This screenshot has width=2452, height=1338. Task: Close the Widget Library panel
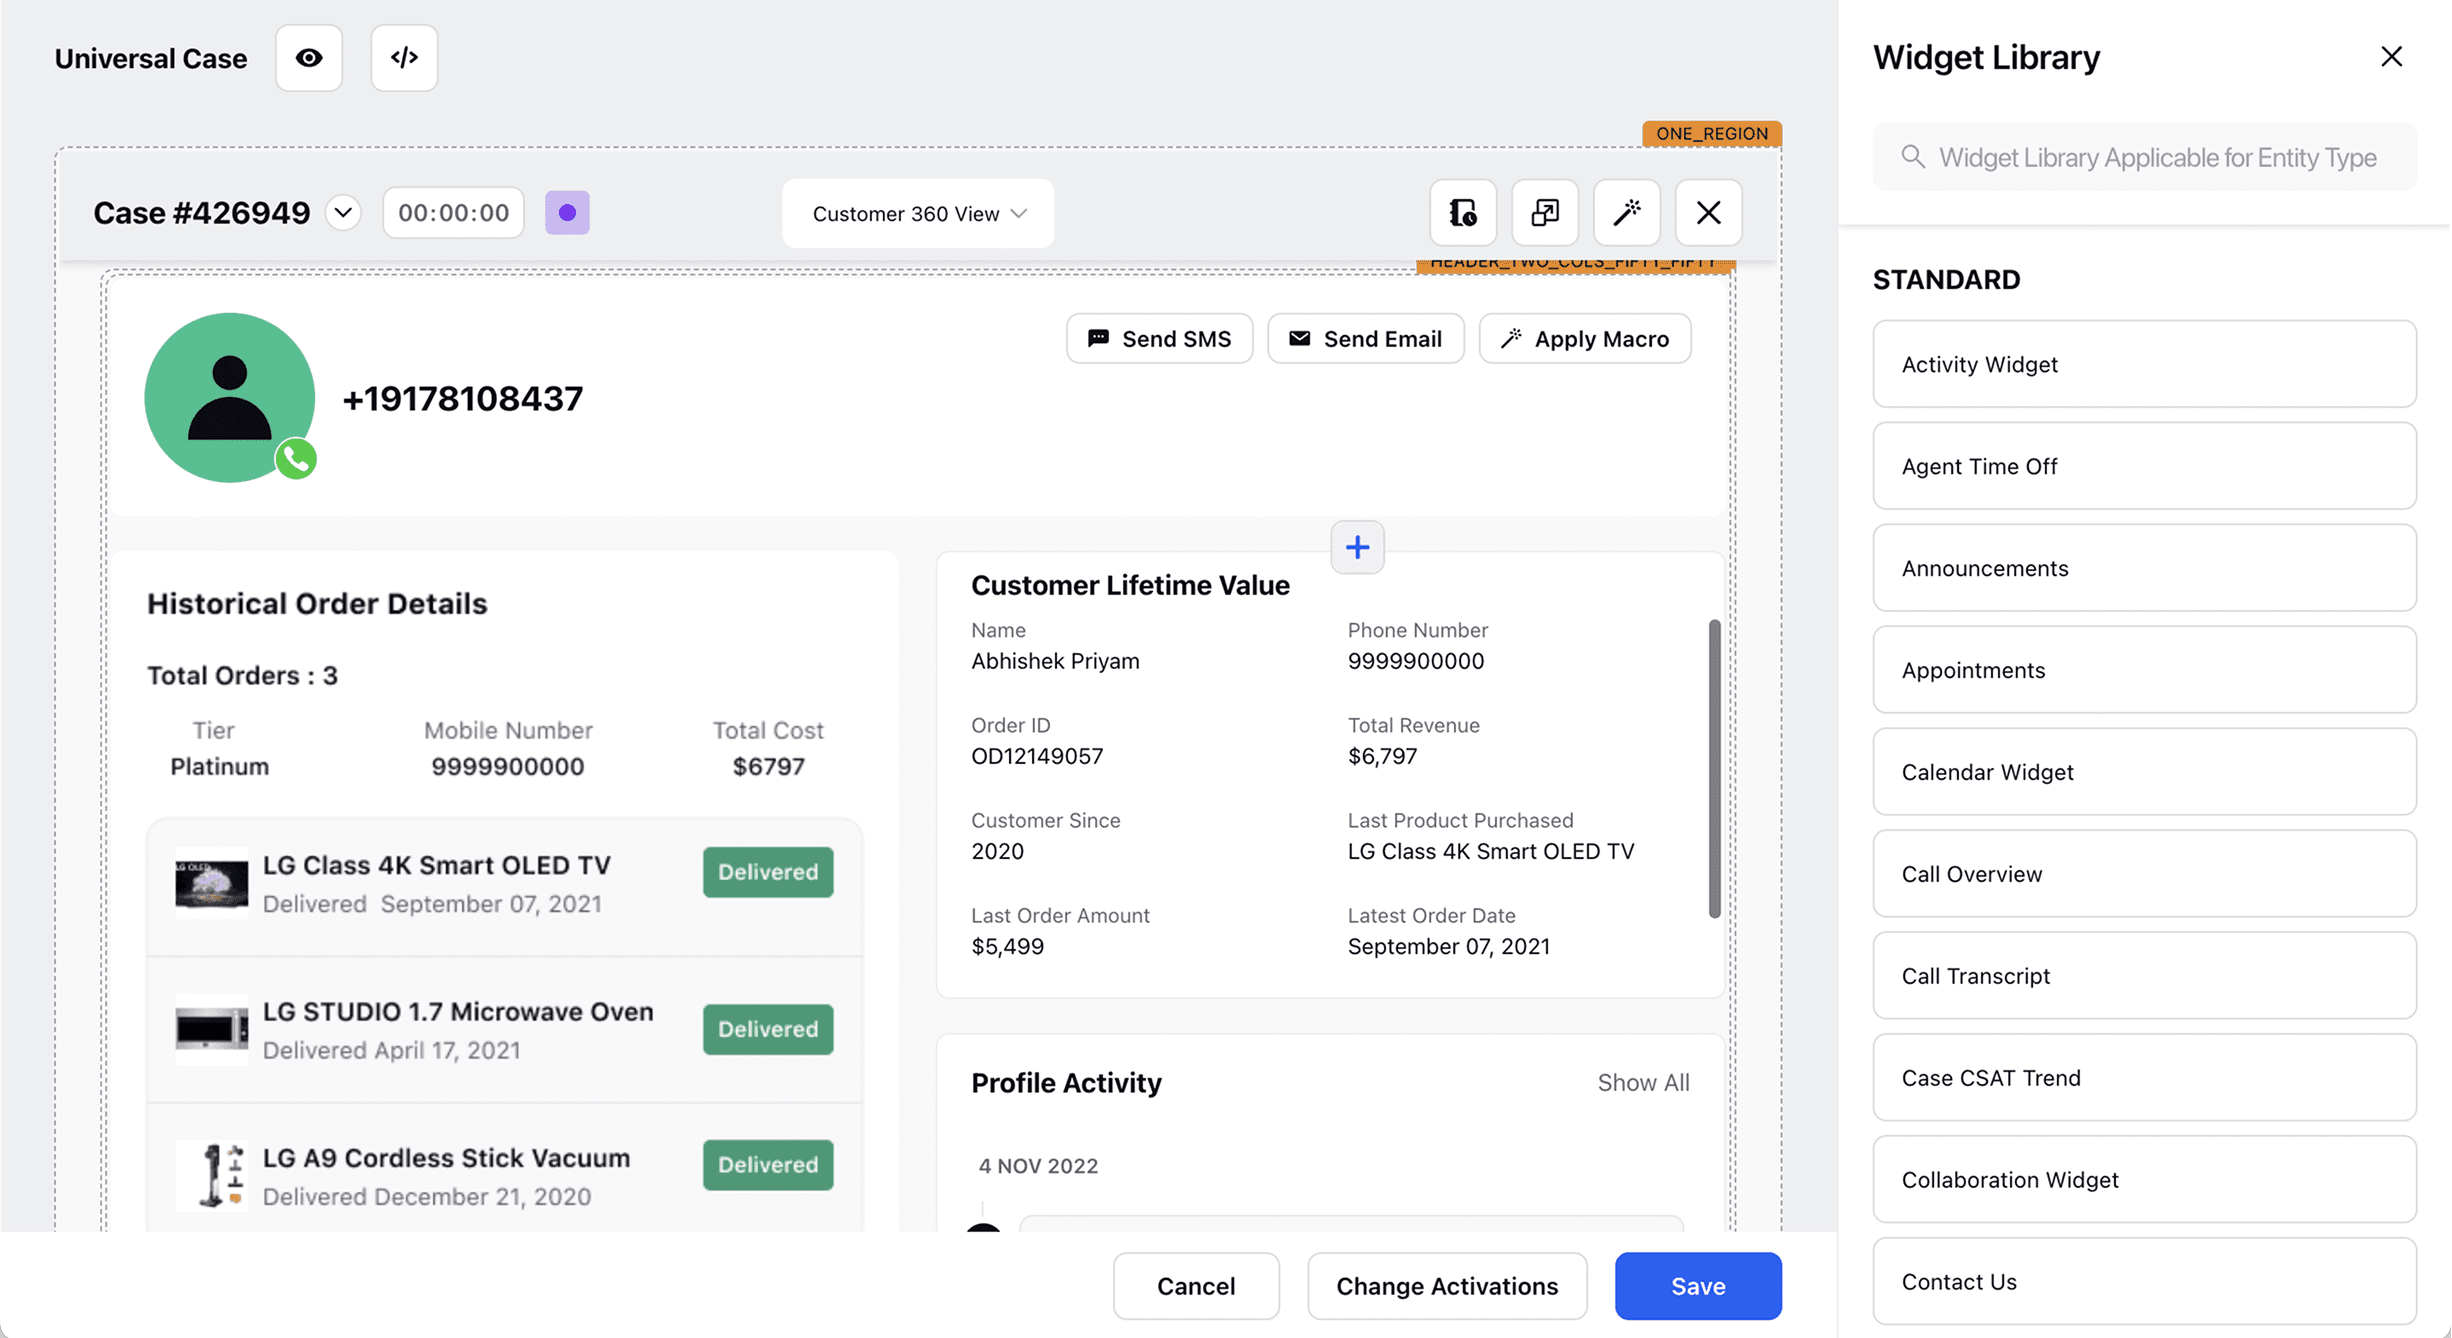[x=2391, y=57]
